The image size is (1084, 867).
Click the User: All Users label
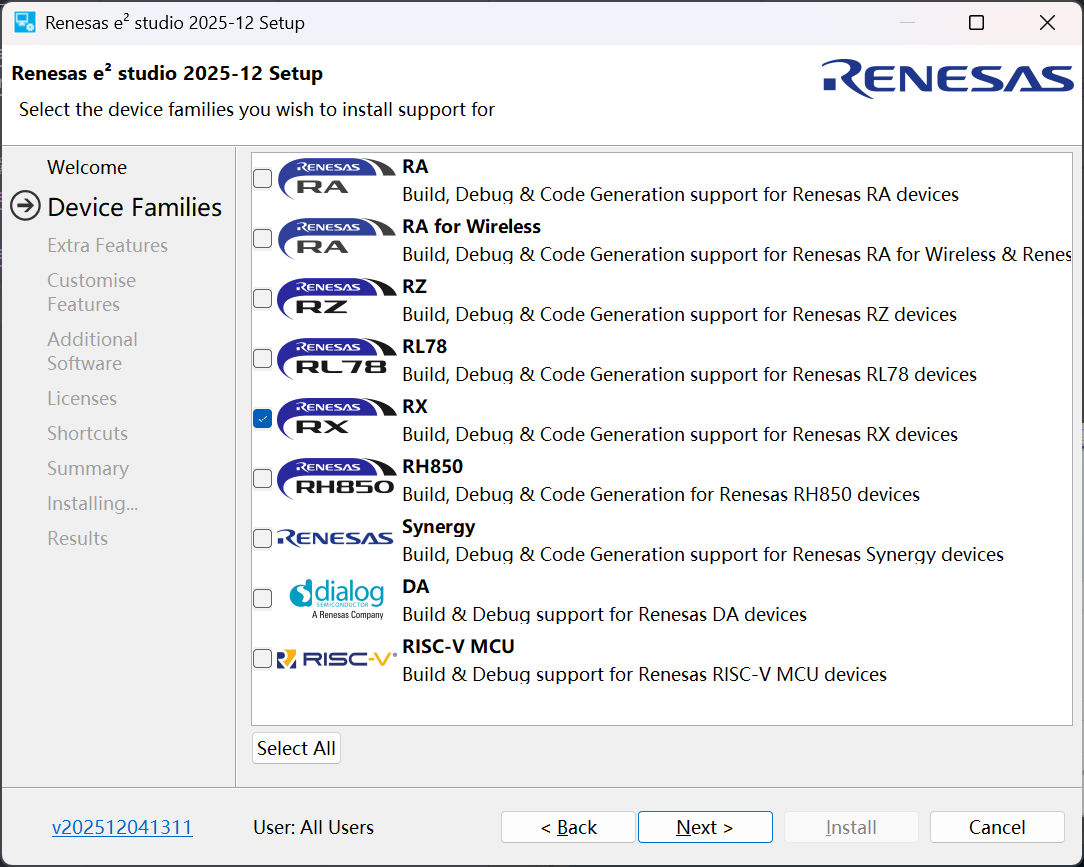tap(314, 828)
